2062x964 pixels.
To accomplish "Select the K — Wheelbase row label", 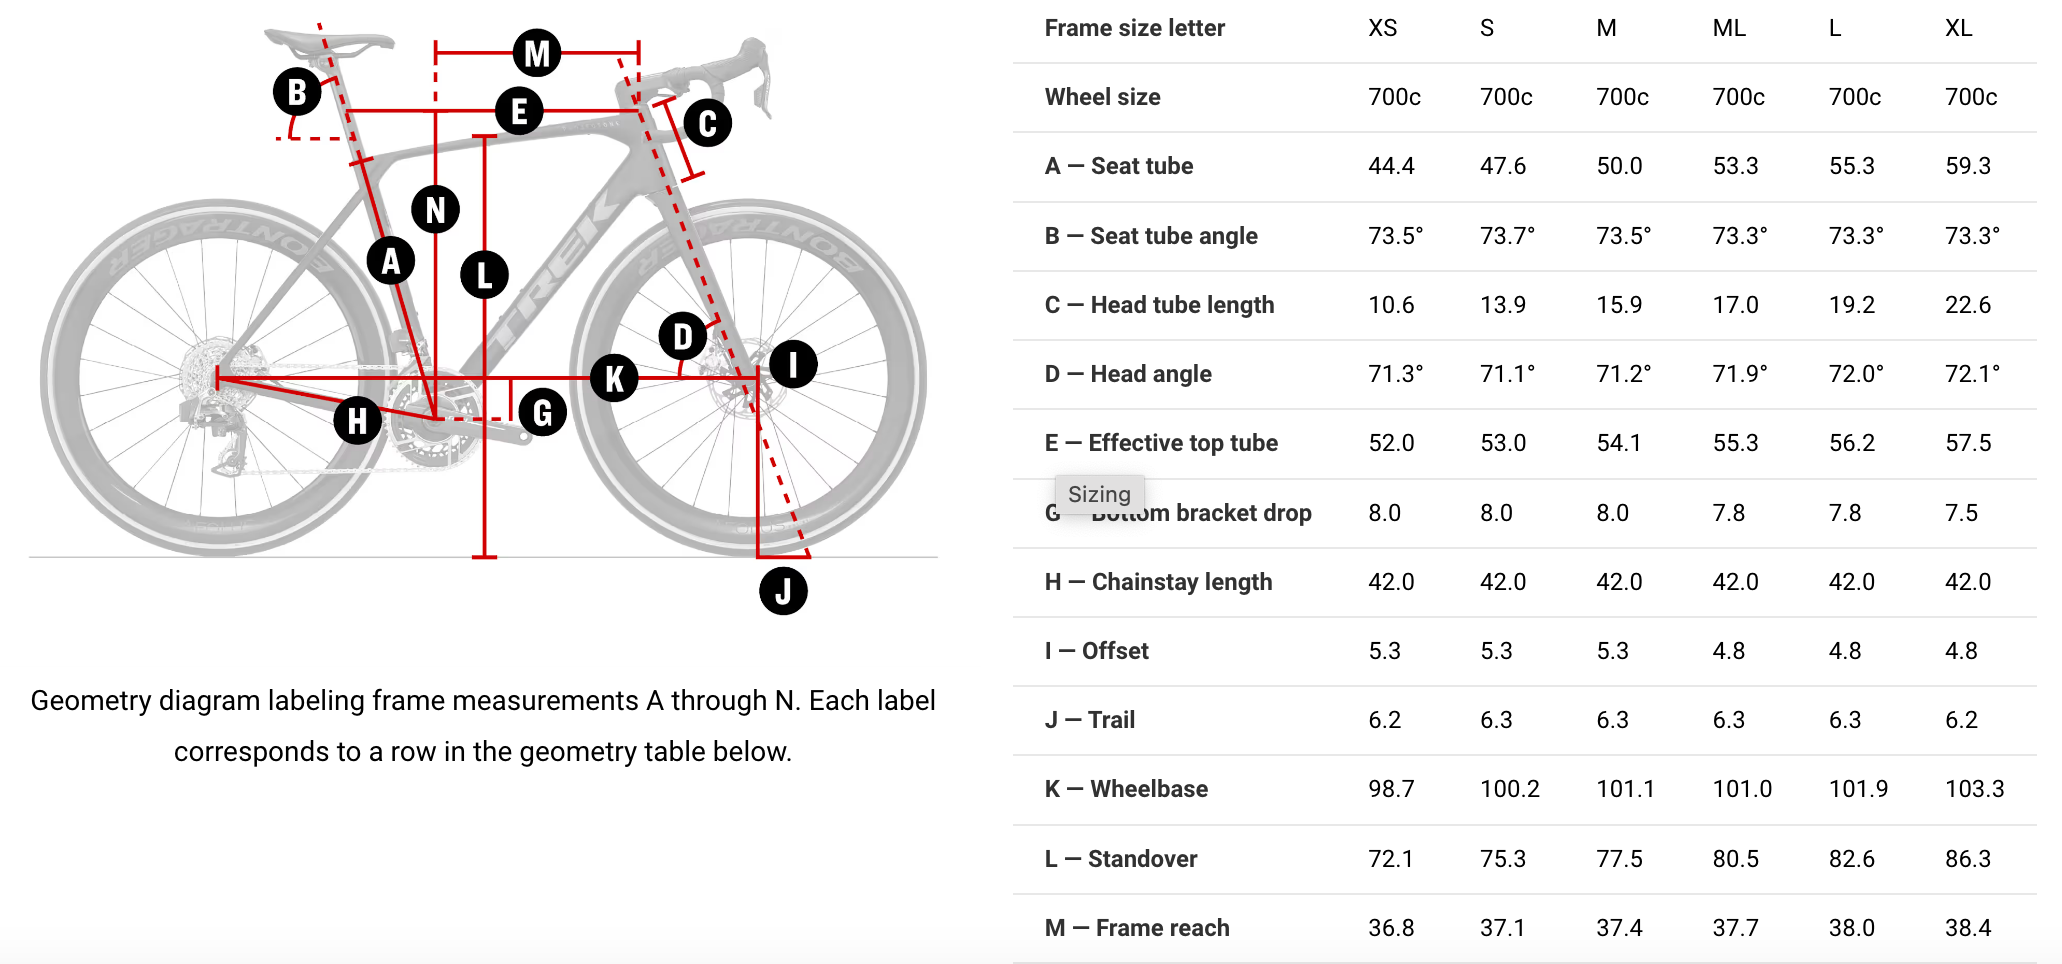I will tap(1126, 789).
